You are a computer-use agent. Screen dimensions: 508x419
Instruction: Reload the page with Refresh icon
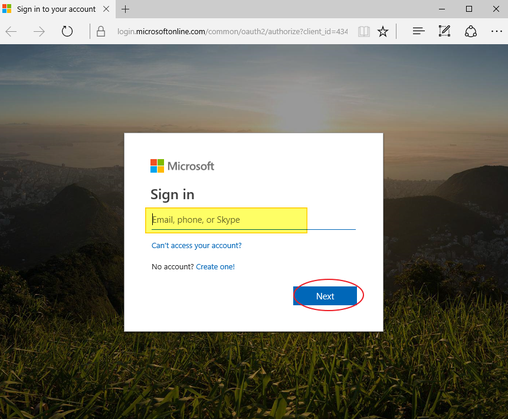(67, 31)
